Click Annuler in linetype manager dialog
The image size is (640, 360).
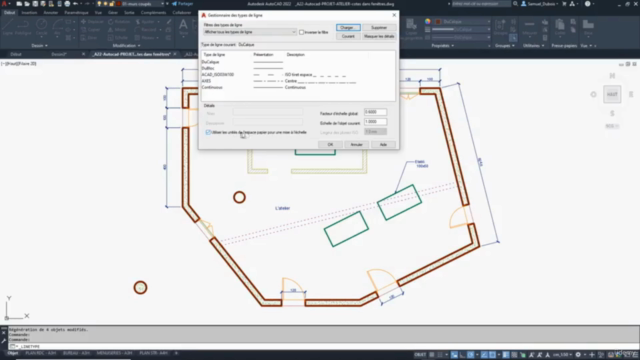pos(356,144)
